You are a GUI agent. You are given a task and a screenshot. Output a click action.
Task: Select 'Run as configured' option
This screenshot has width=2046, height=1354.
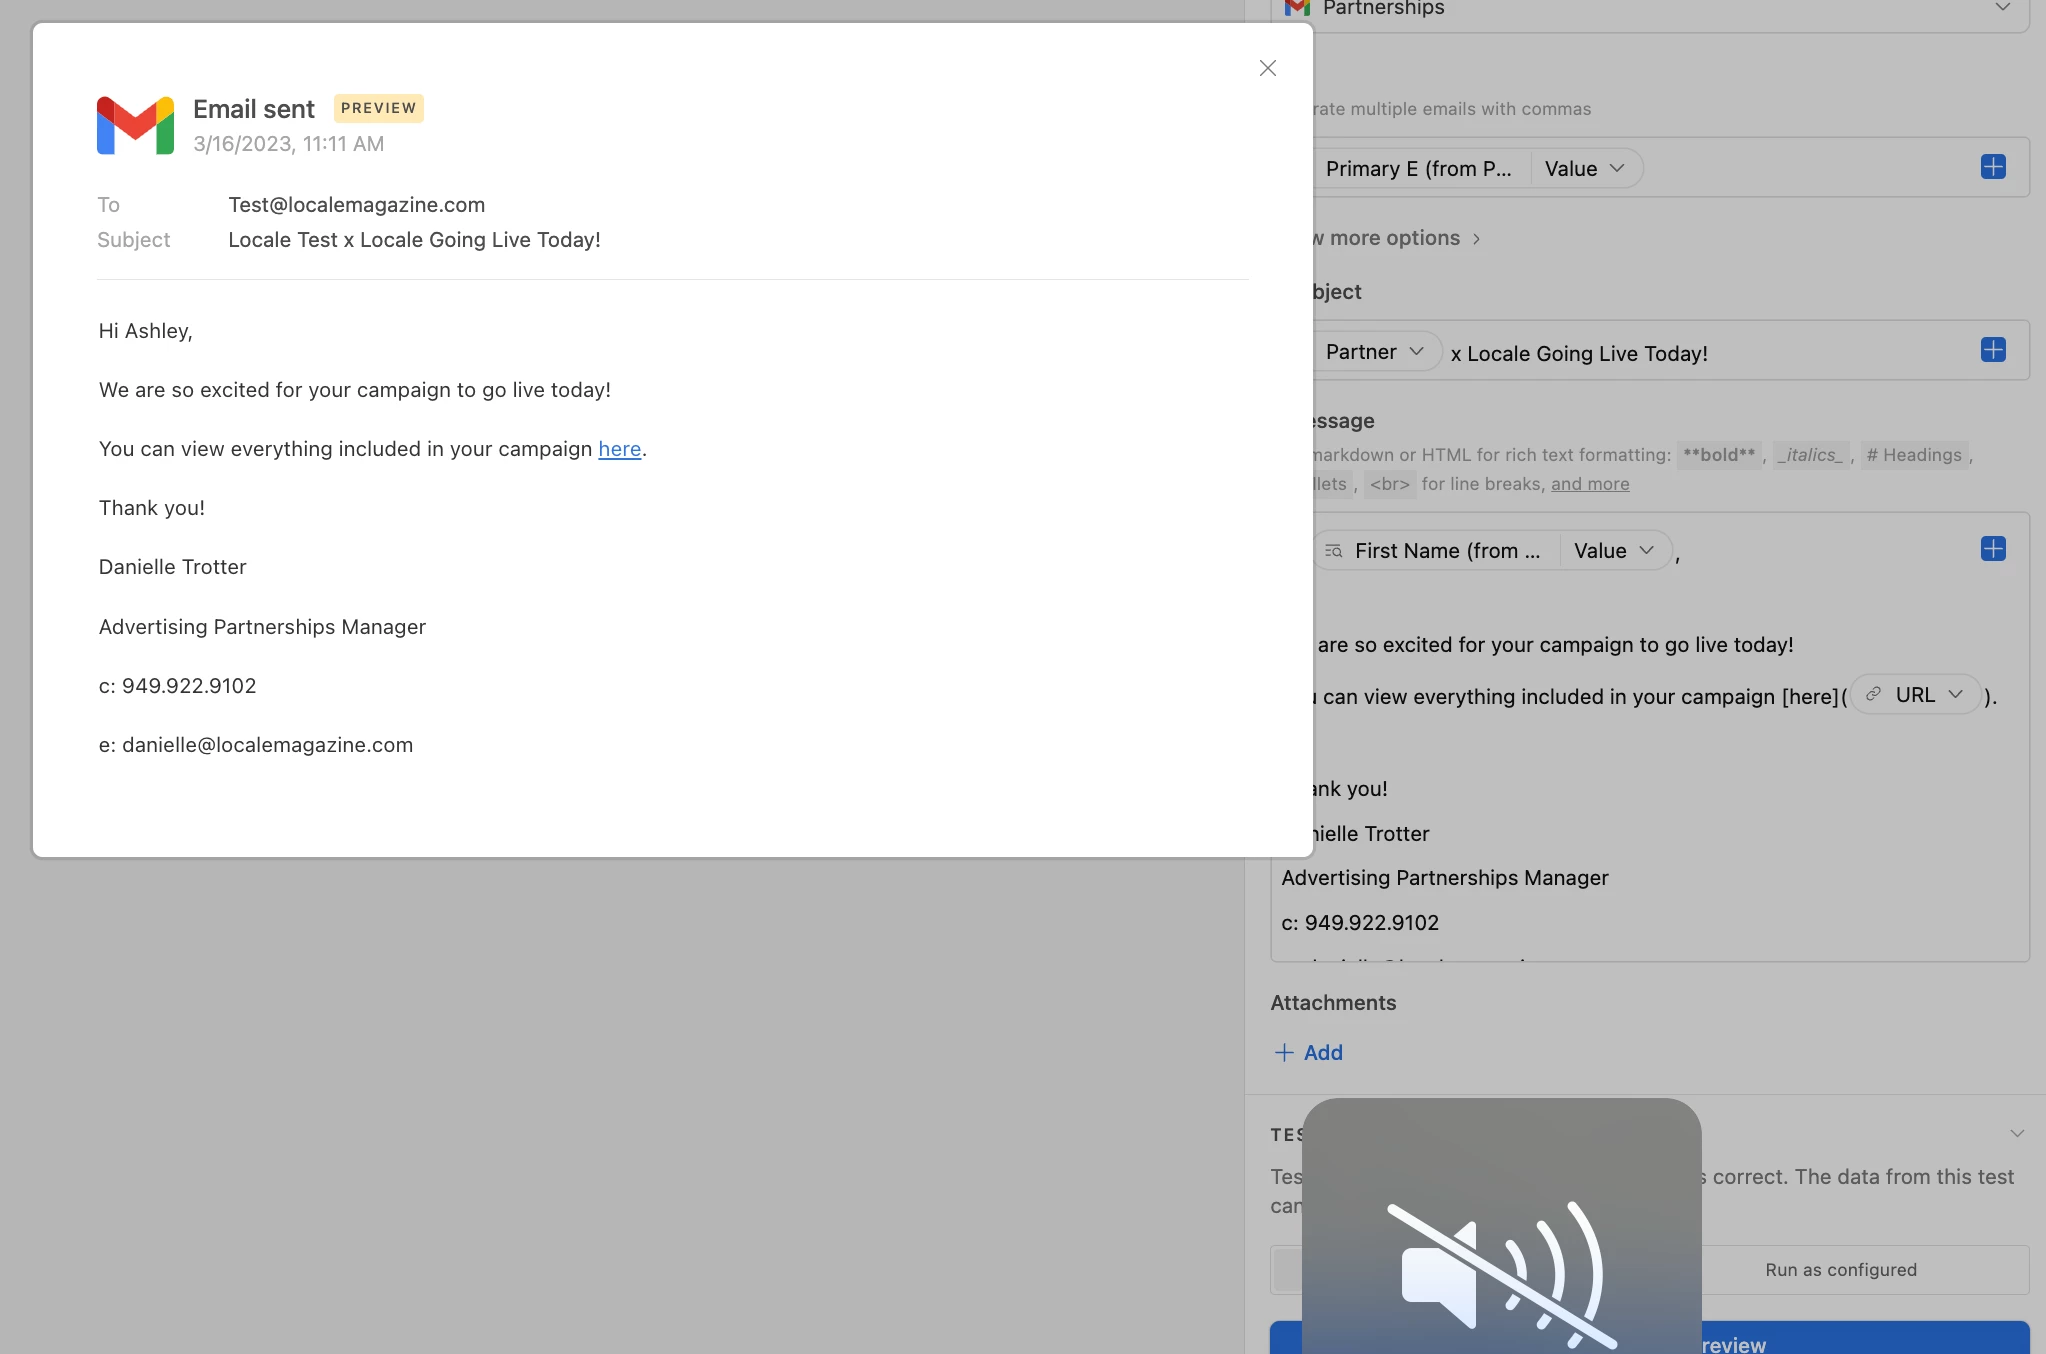pos(1840,1270)
